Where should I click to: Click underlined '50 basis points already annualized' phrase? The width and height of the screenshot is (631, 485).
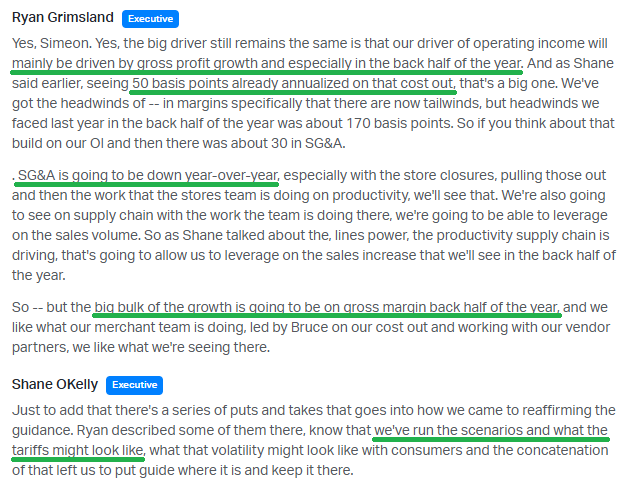(293, 84)
